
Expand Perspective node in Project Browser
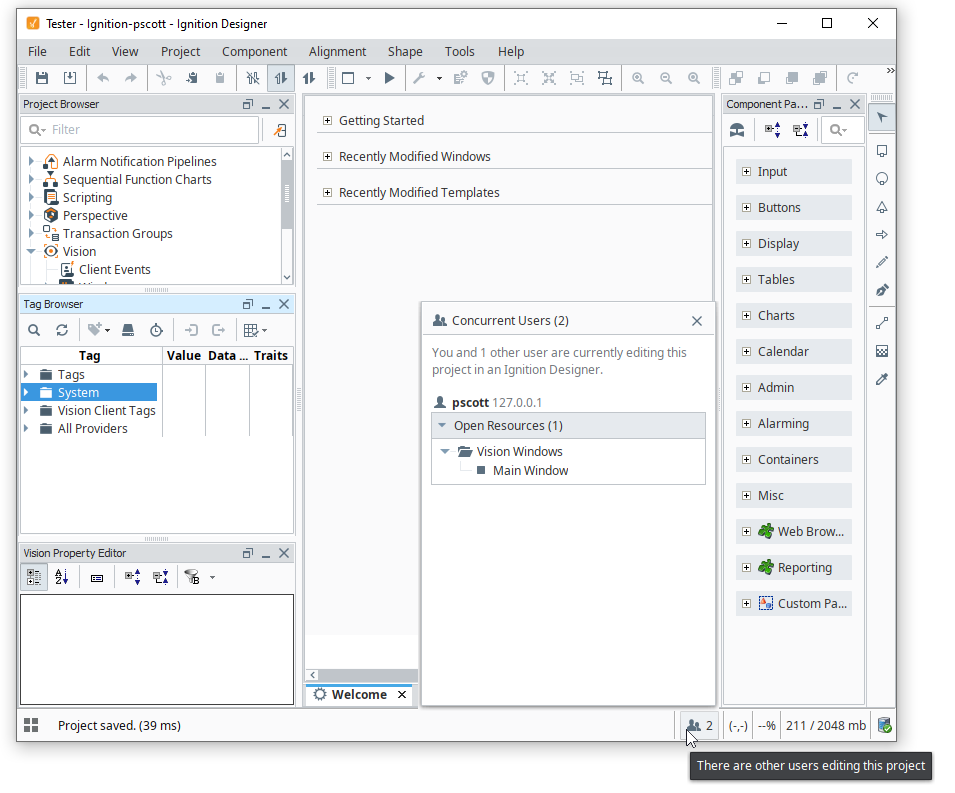(31, 216)
